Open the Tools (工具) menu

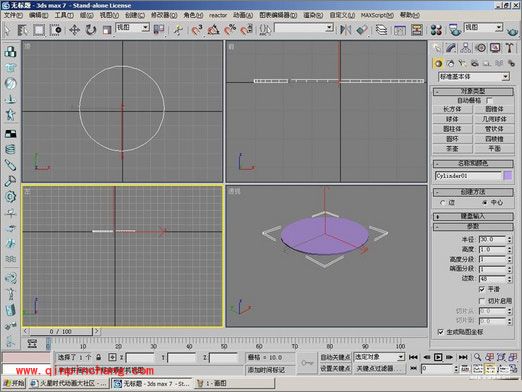tap(64, 15)
